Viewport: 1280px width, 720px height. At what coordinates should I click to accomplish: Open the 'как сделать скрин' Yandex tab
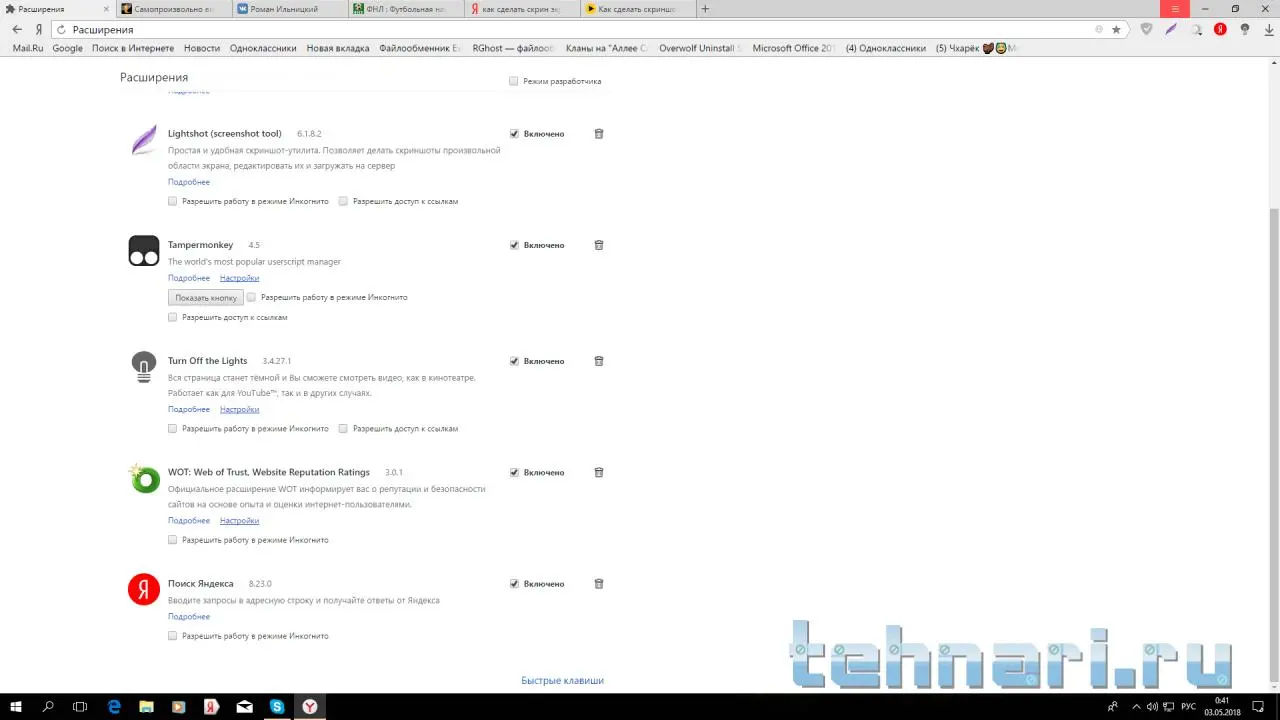523,9
